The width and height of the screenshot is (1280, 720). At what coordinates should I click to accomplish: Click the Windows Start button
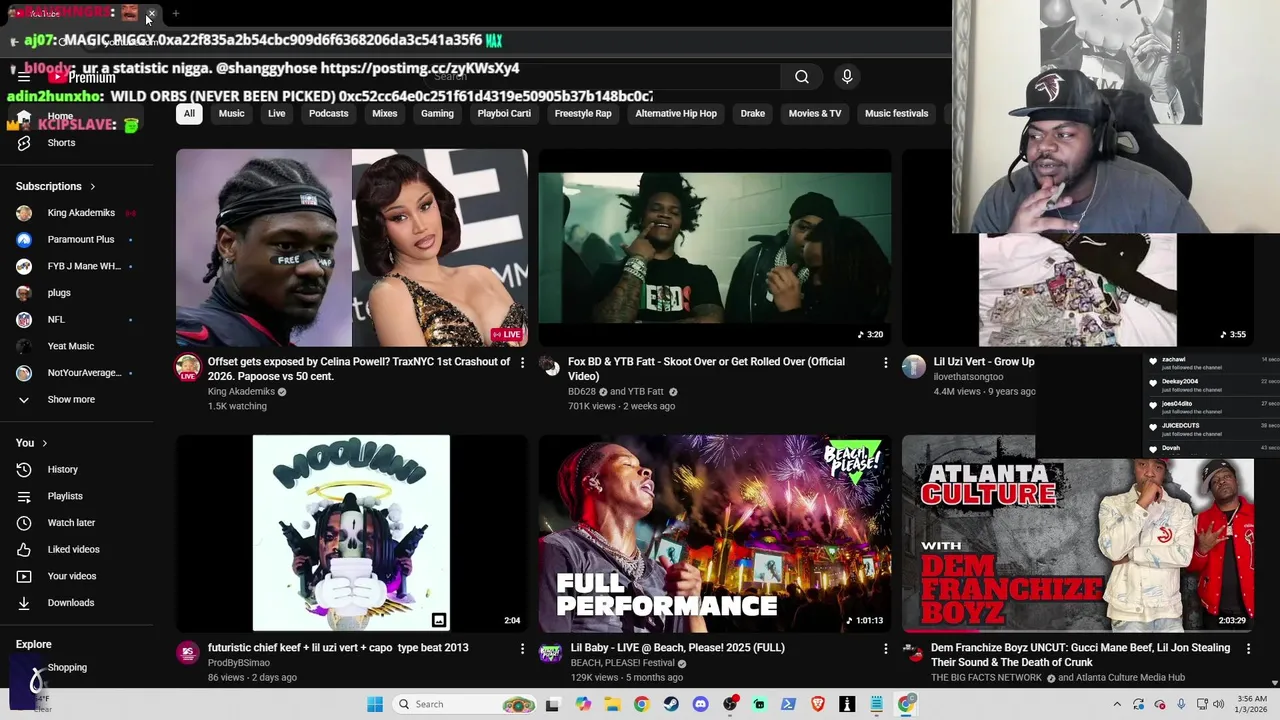tap(375, 704)
